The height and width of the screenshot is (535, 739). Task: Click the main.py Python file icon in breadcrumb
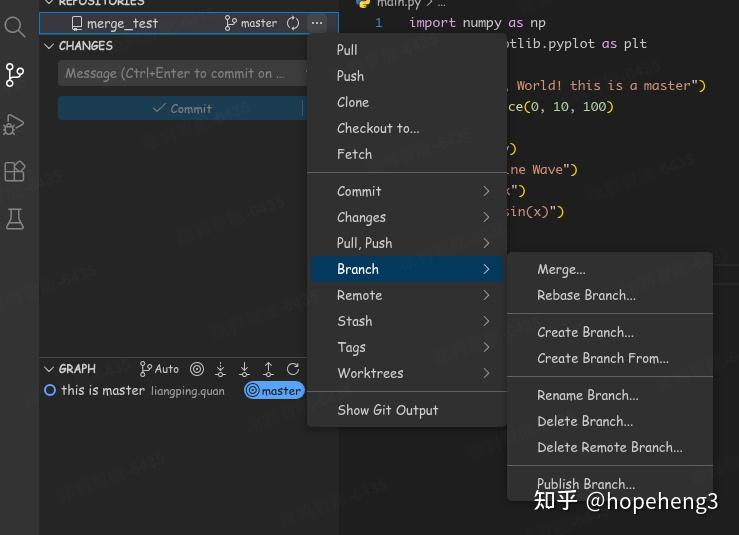tap(362, 3)
